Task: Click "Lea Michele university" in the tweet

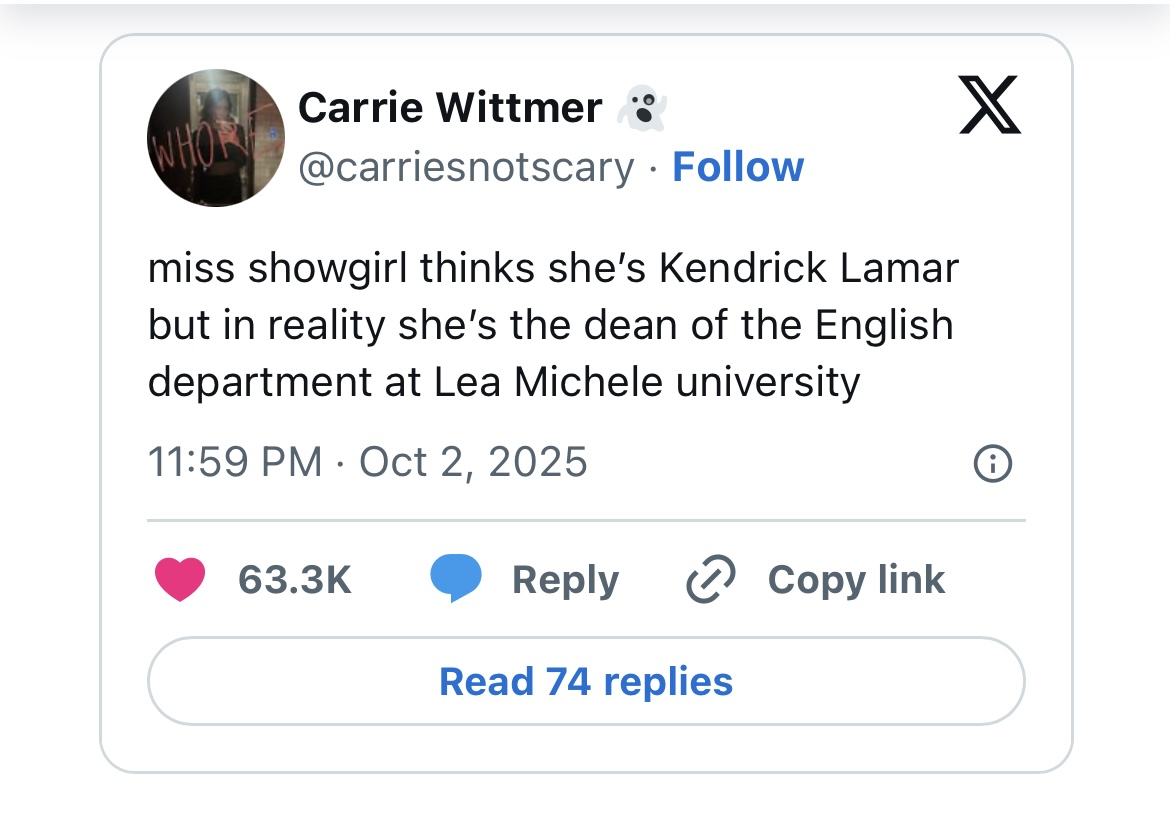Action: (647, 382)
